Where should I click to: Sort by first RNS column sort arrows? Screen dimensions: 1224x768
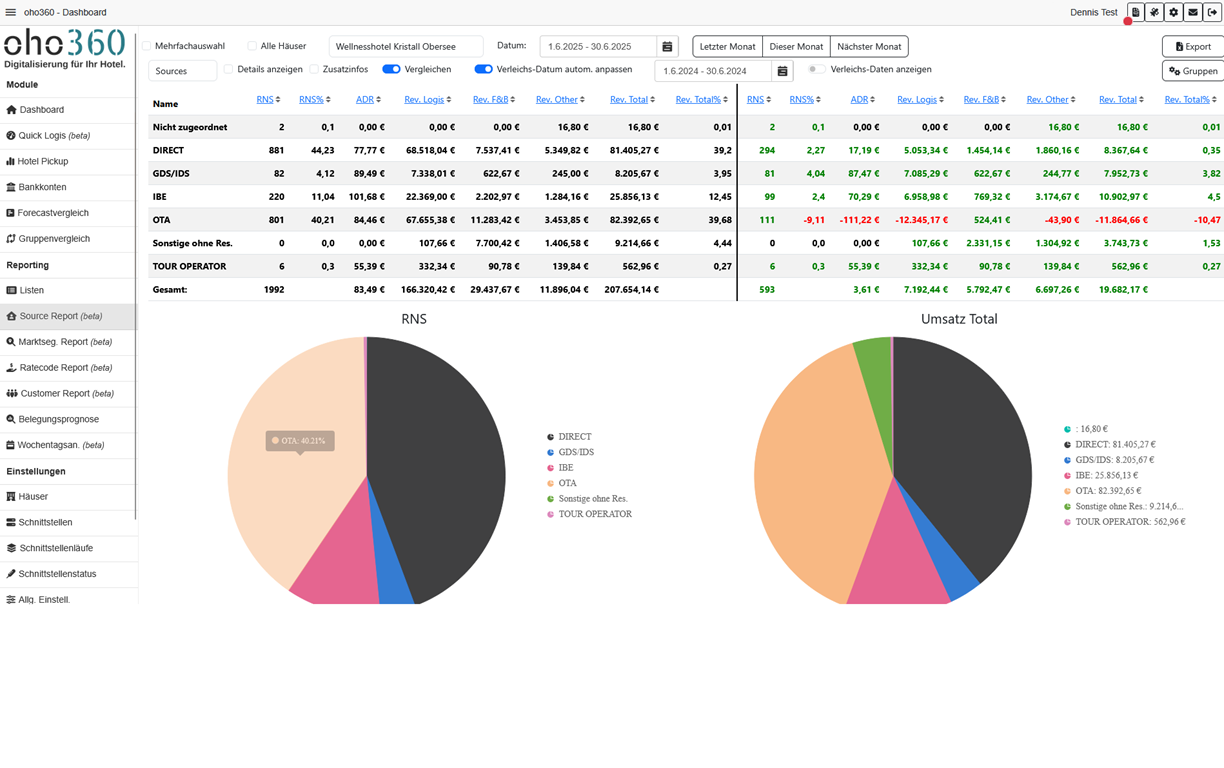[x=278, y=100]
